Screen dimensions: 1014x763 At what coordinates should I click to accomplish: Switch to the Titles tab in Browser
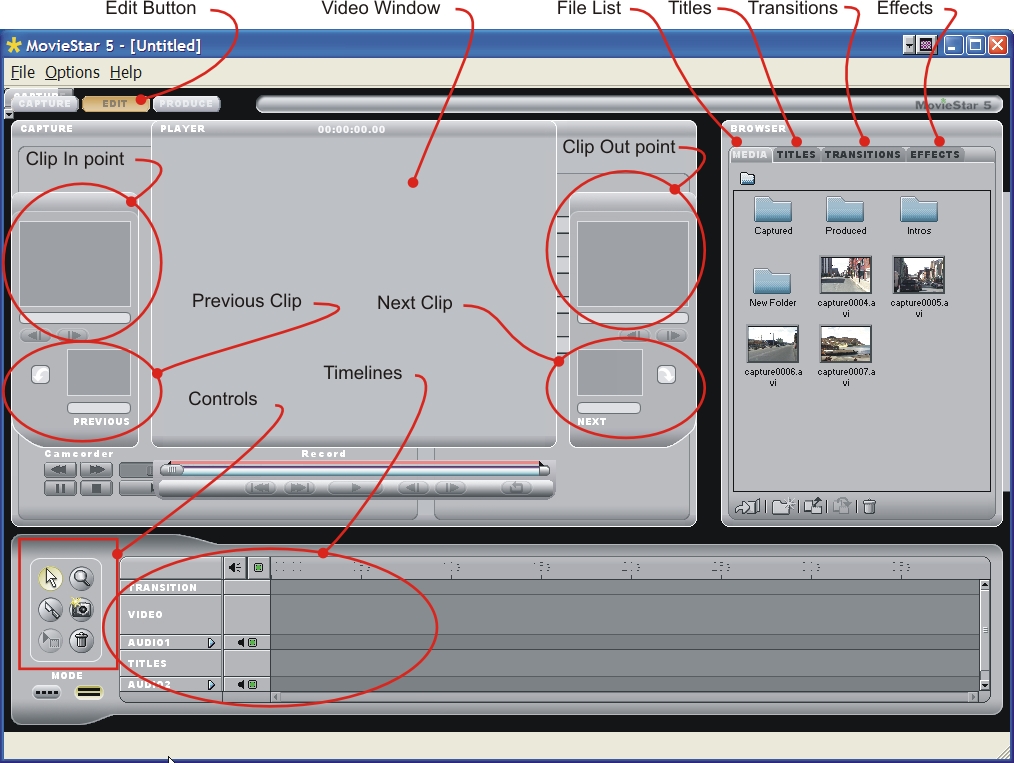click(796, 155)
